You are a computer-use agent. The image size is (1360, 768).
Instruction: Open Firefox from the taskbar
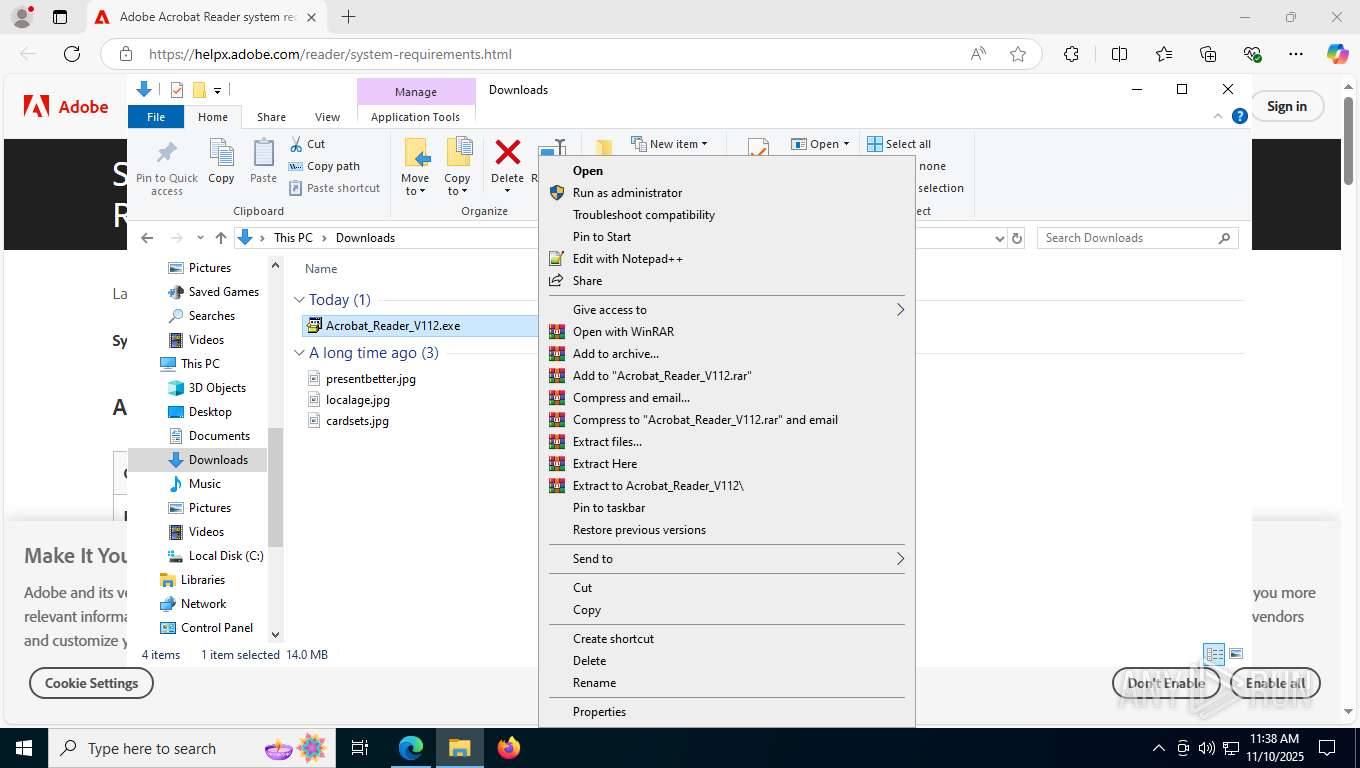coord(509,748)
